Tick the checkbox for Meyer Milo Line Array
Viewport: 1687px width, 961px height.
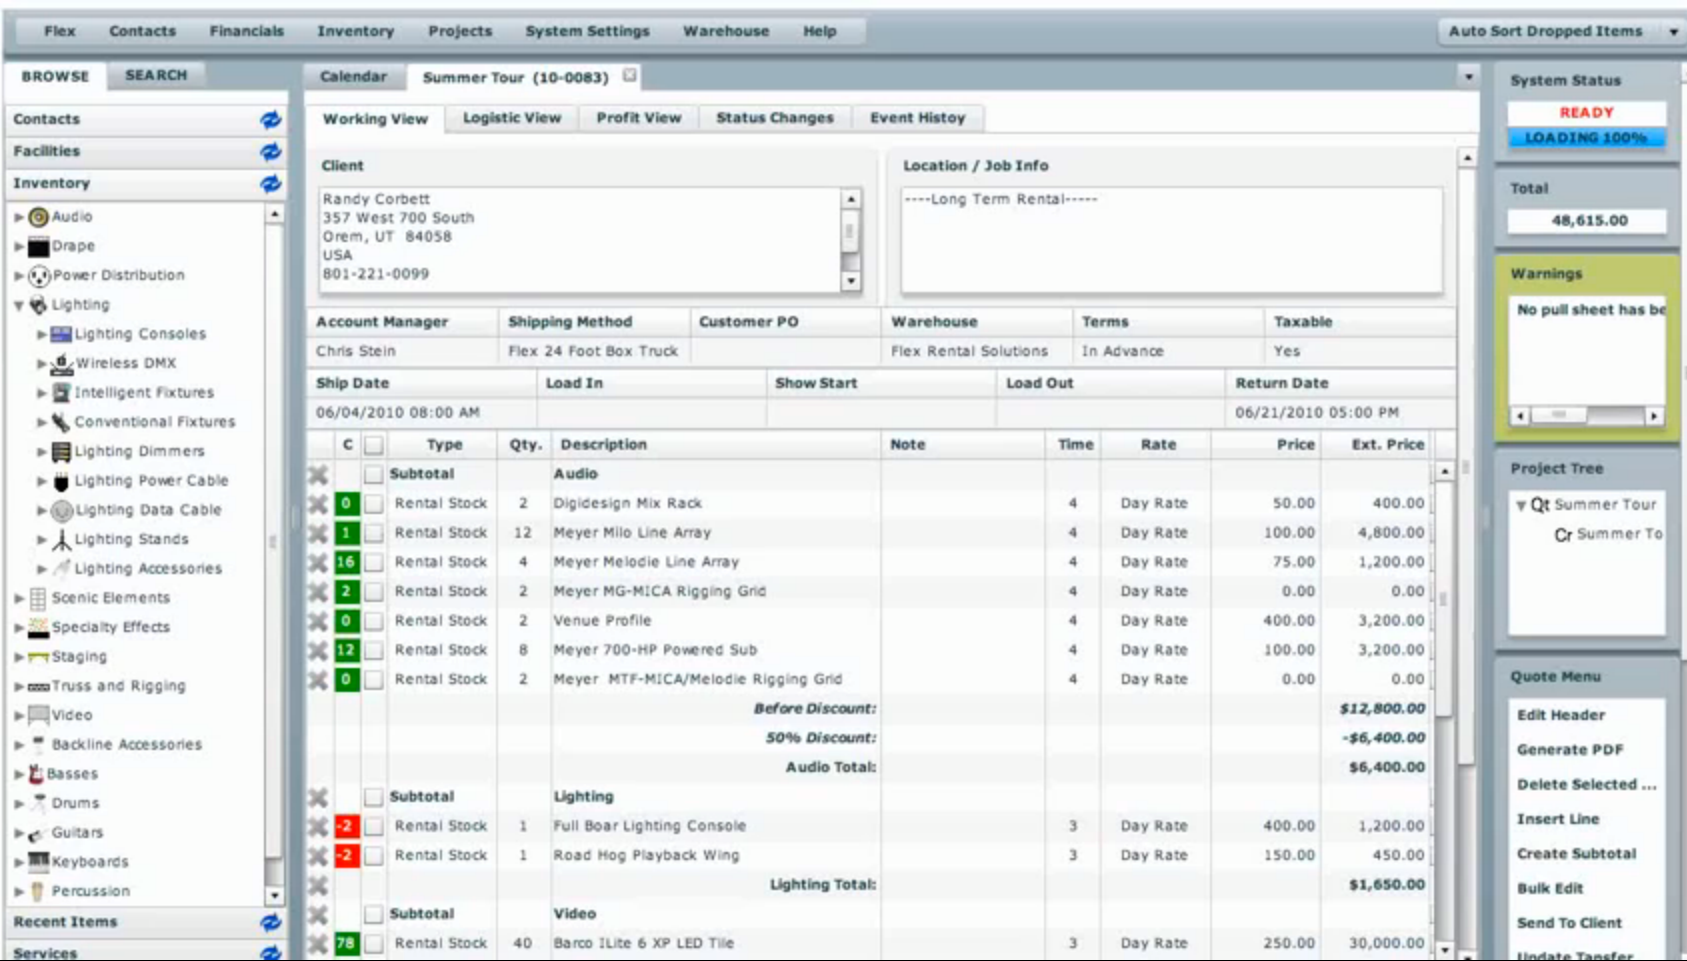(x=374, y=533)
